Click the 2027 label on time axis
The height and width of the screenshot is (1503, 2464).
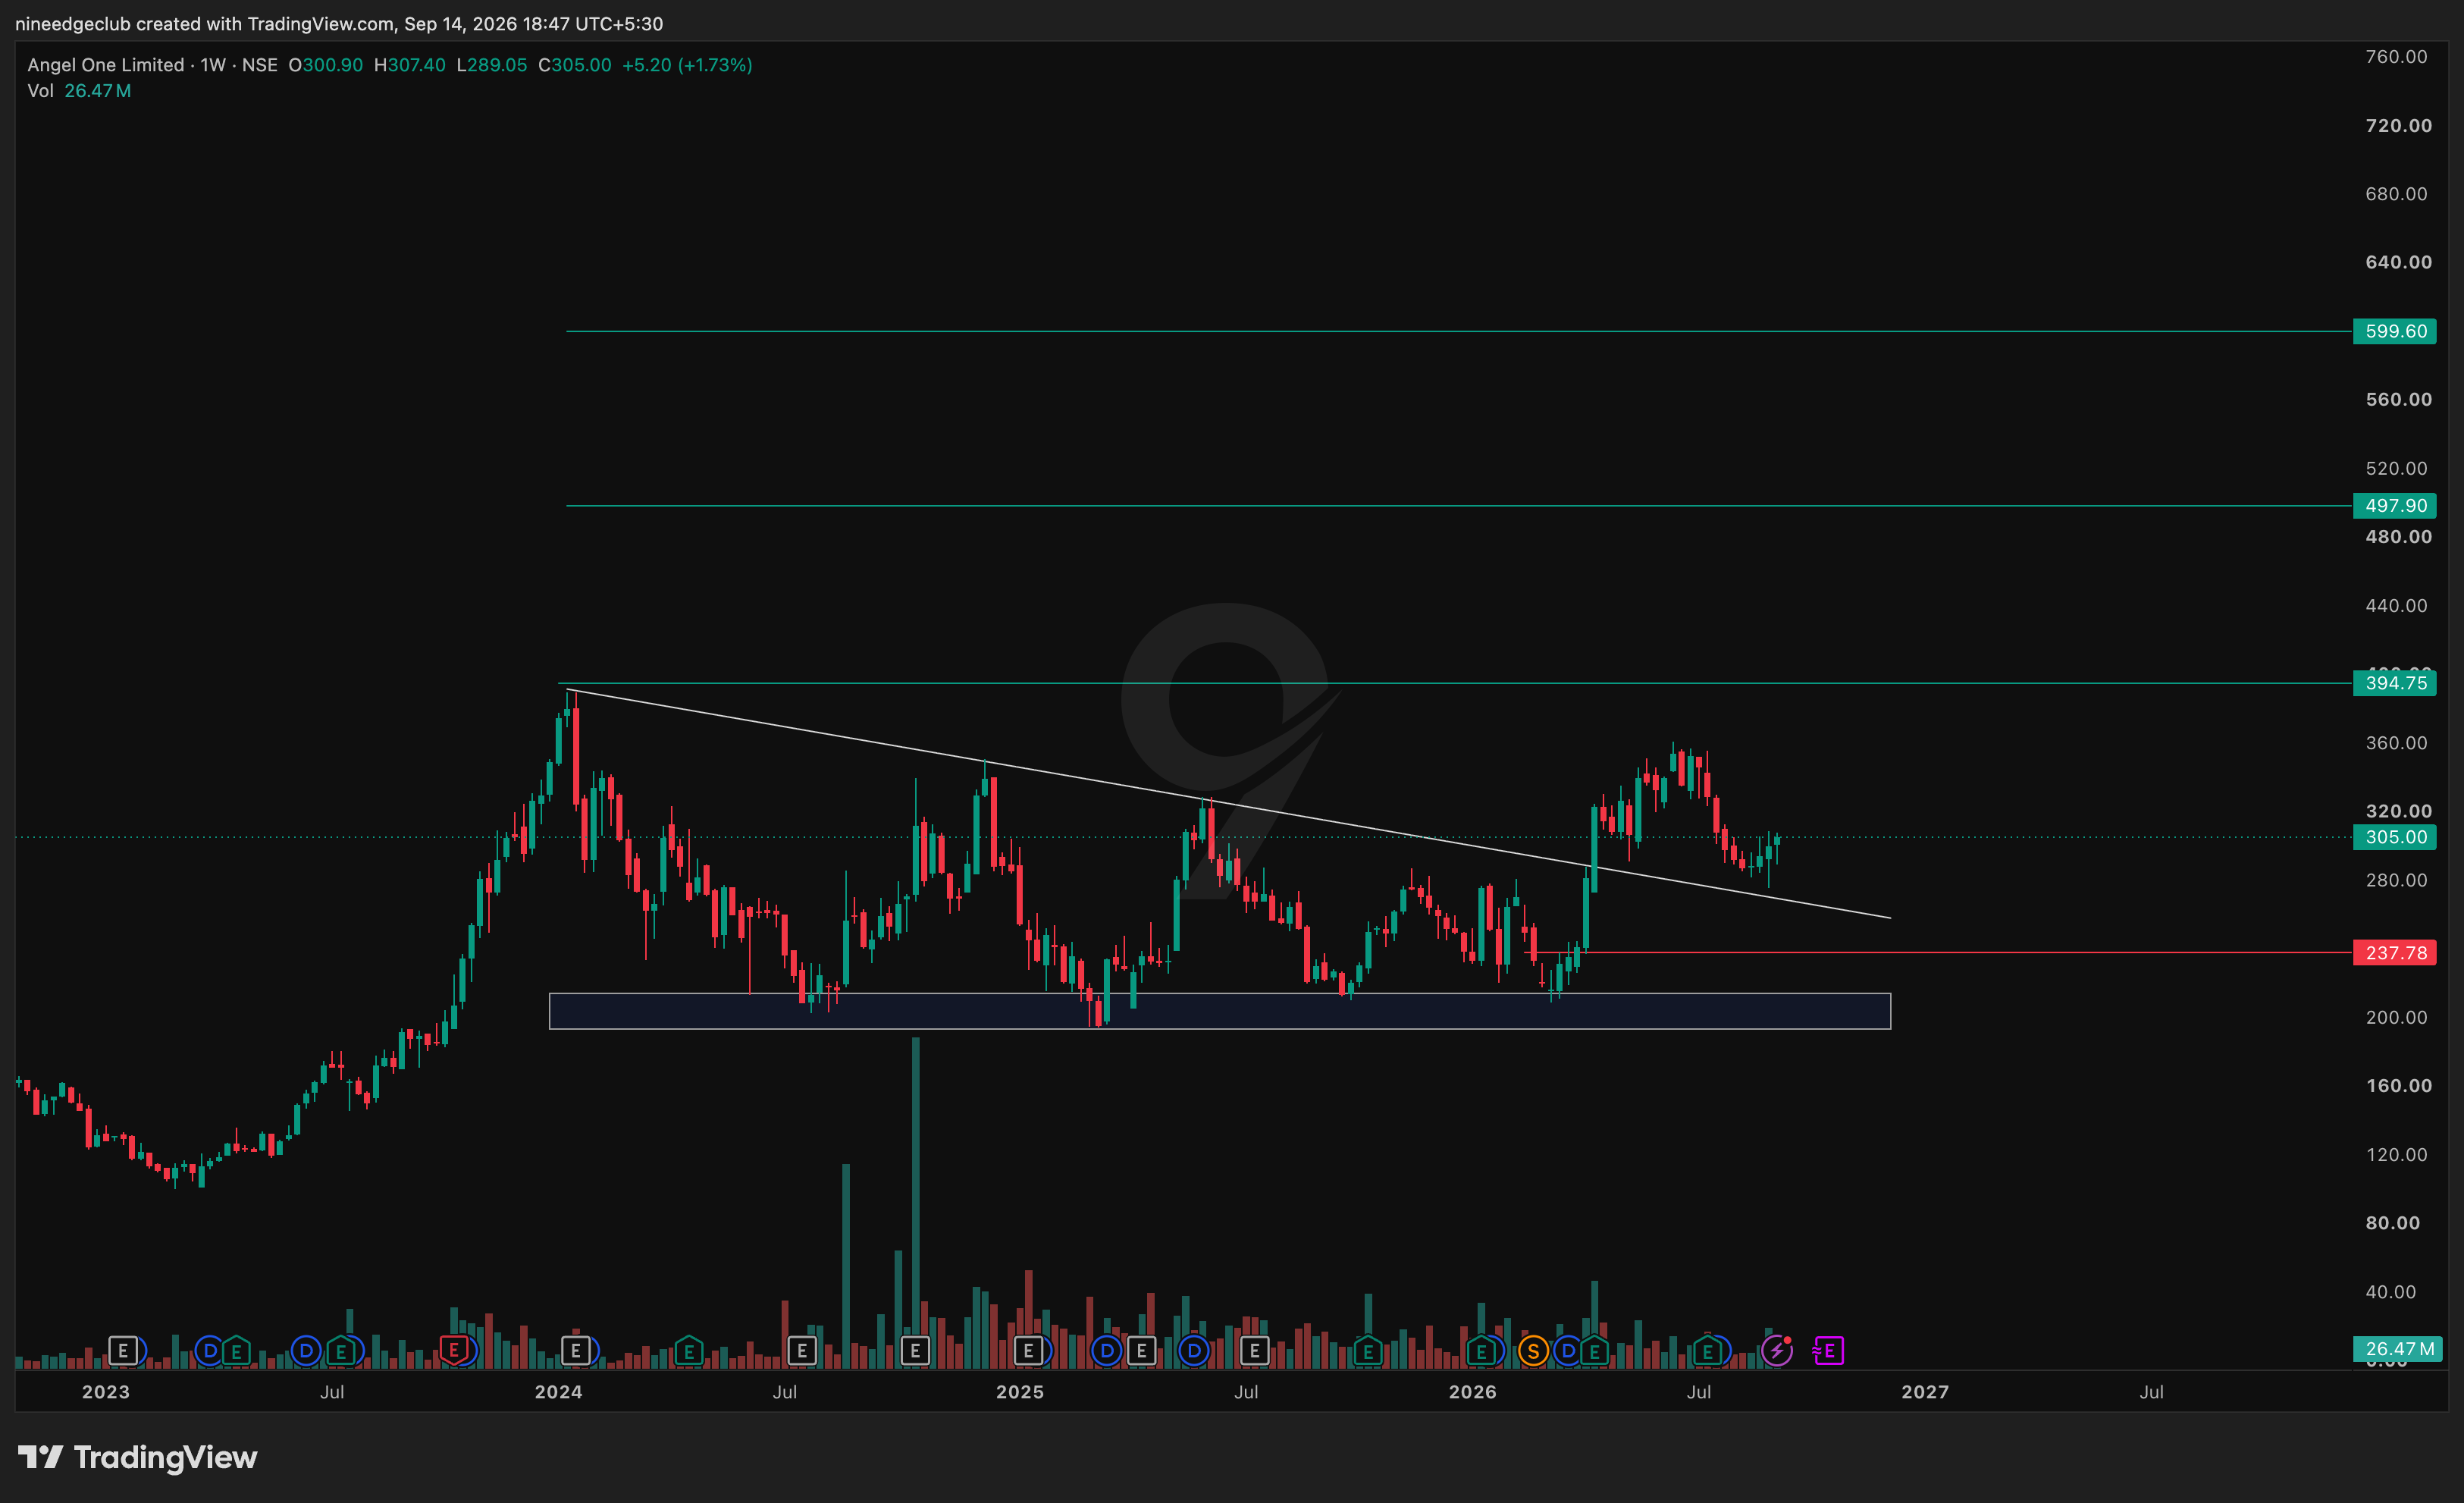1925,1392
